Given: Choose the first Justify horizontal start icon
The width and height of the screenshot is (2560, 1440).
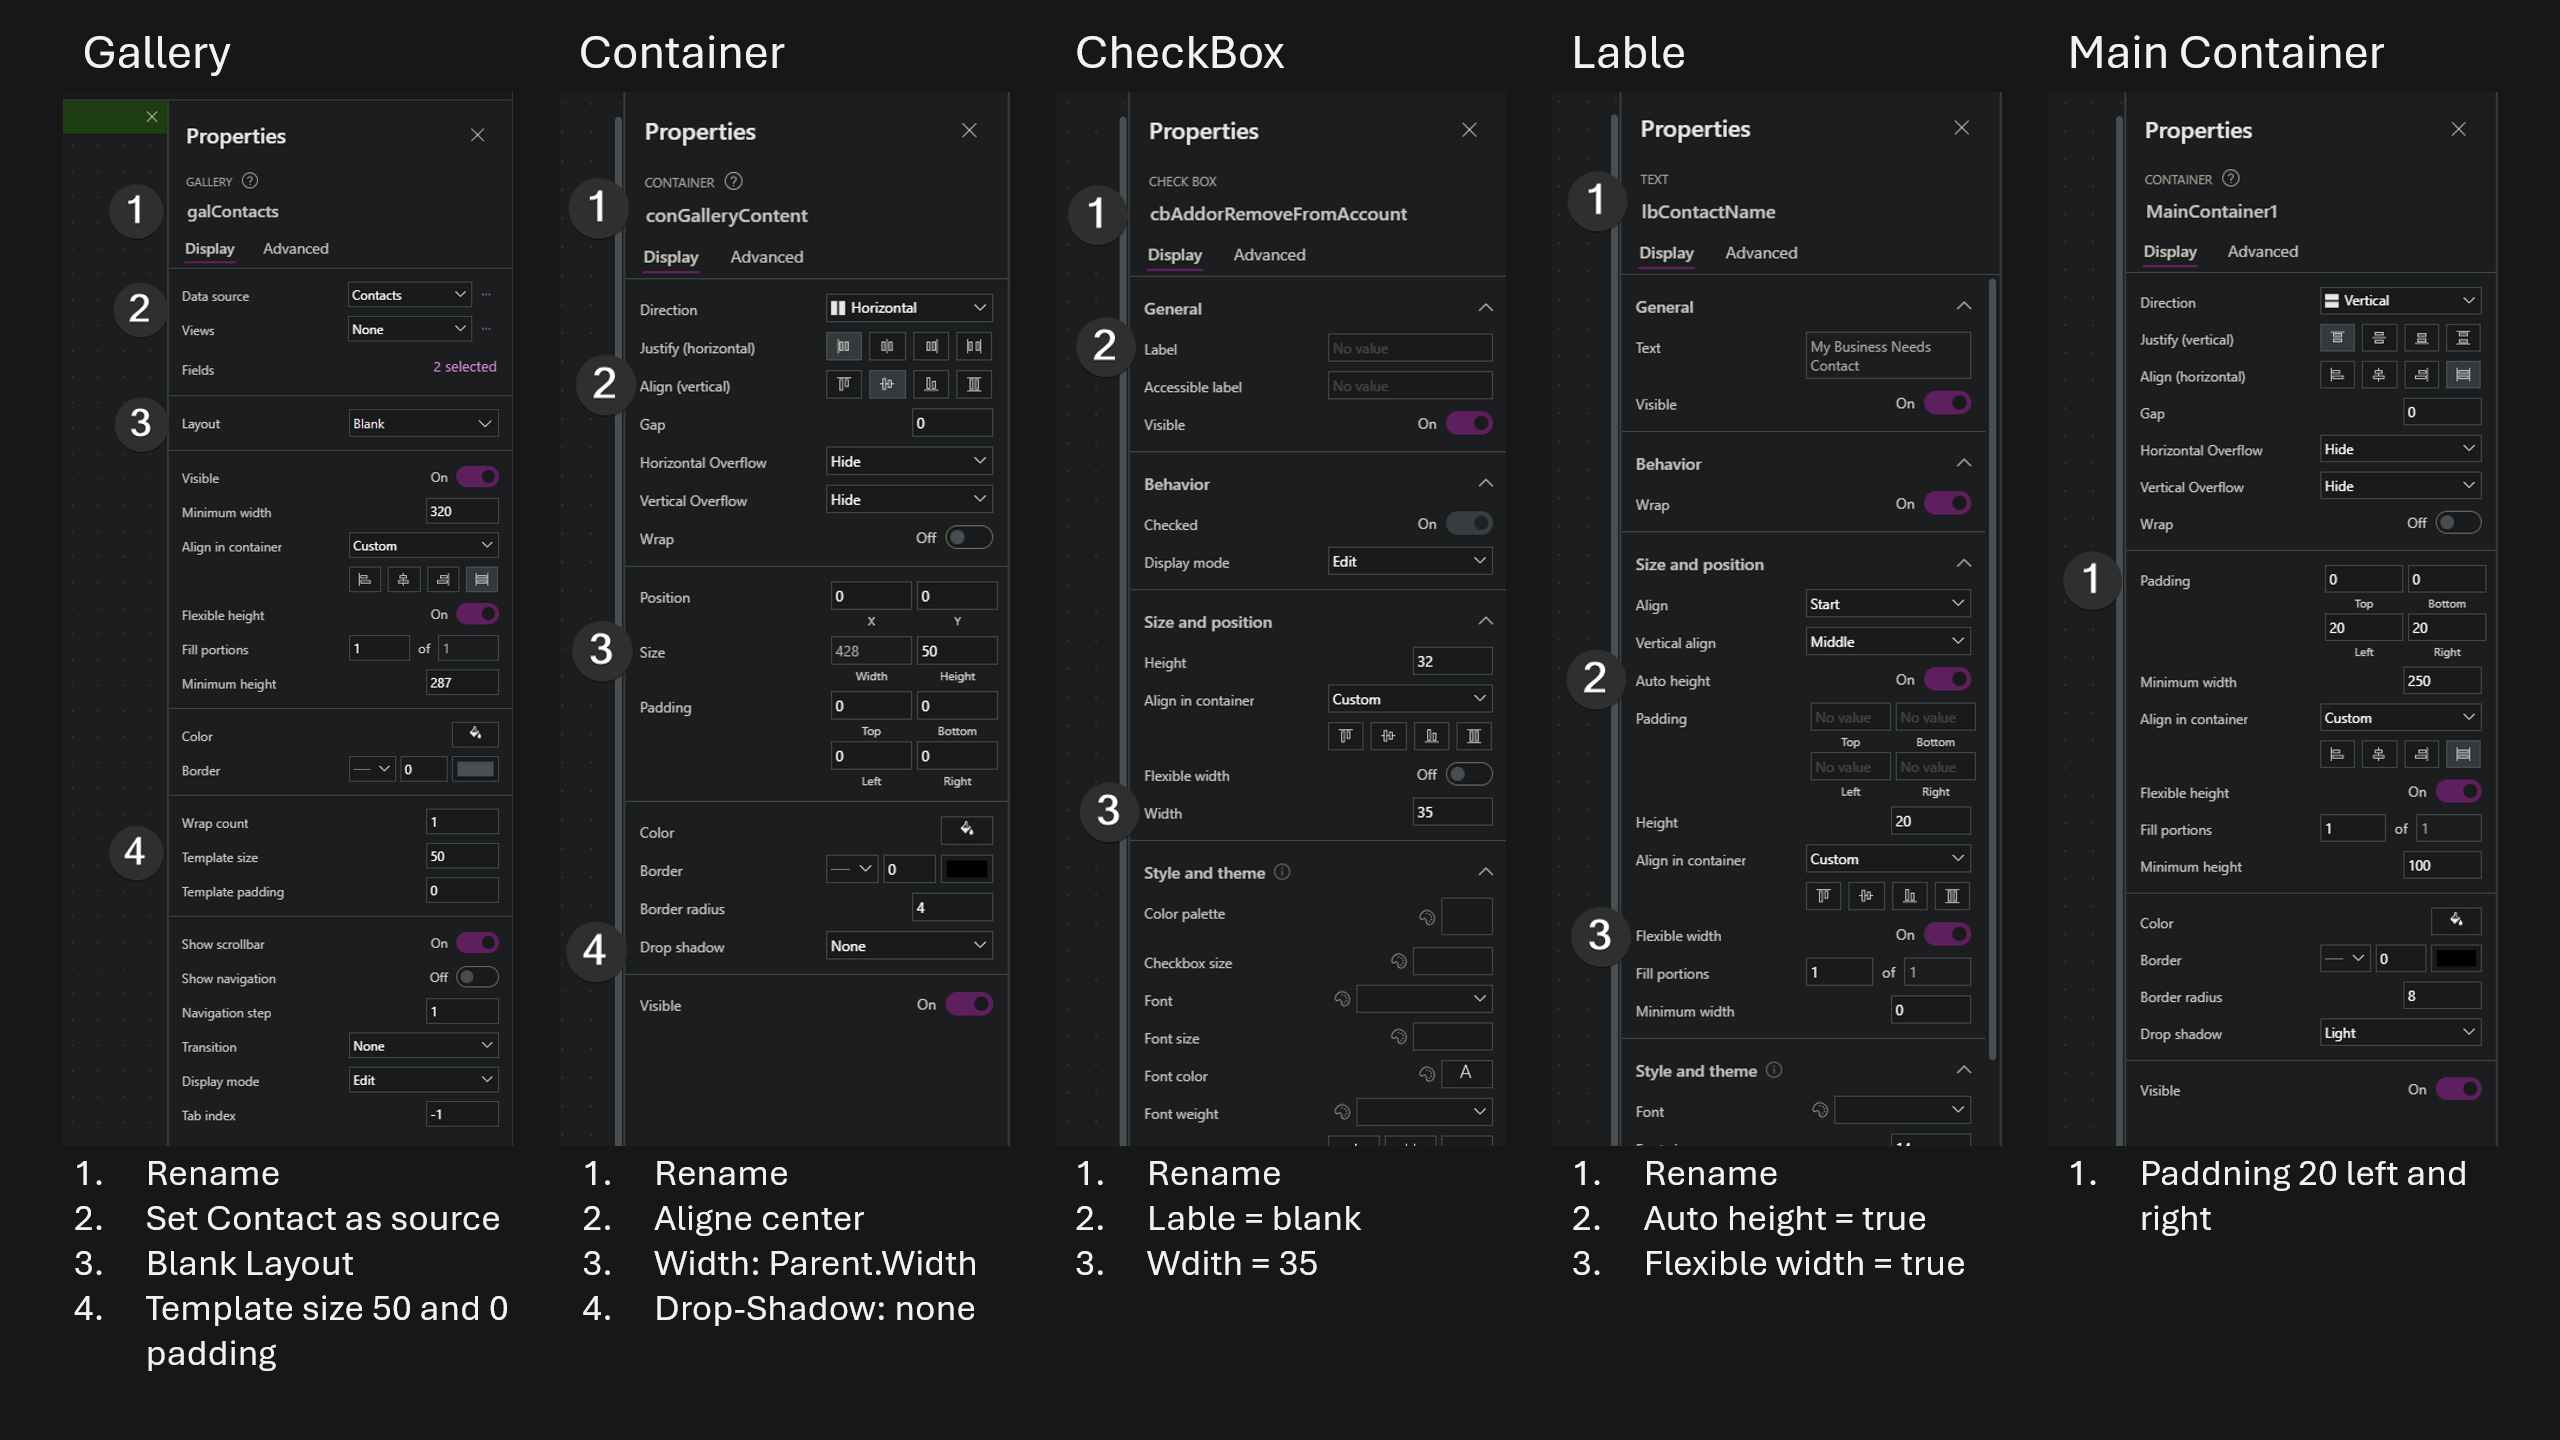Looking at the screenshot, I should 844,347.
